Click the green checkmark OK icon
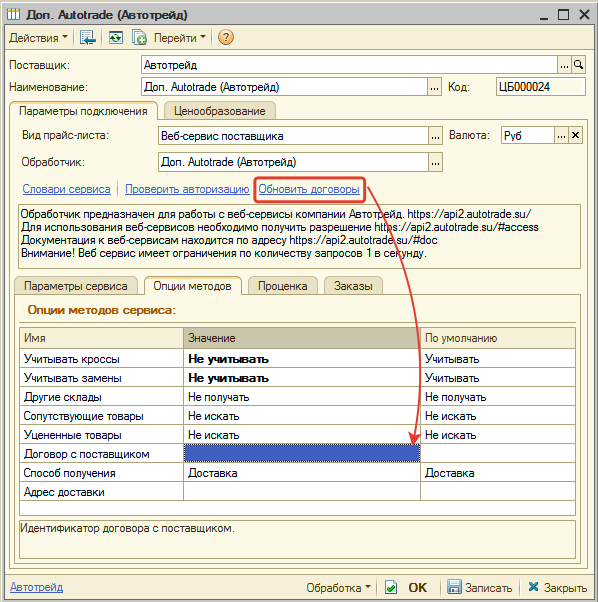 [x=391, y=587]
